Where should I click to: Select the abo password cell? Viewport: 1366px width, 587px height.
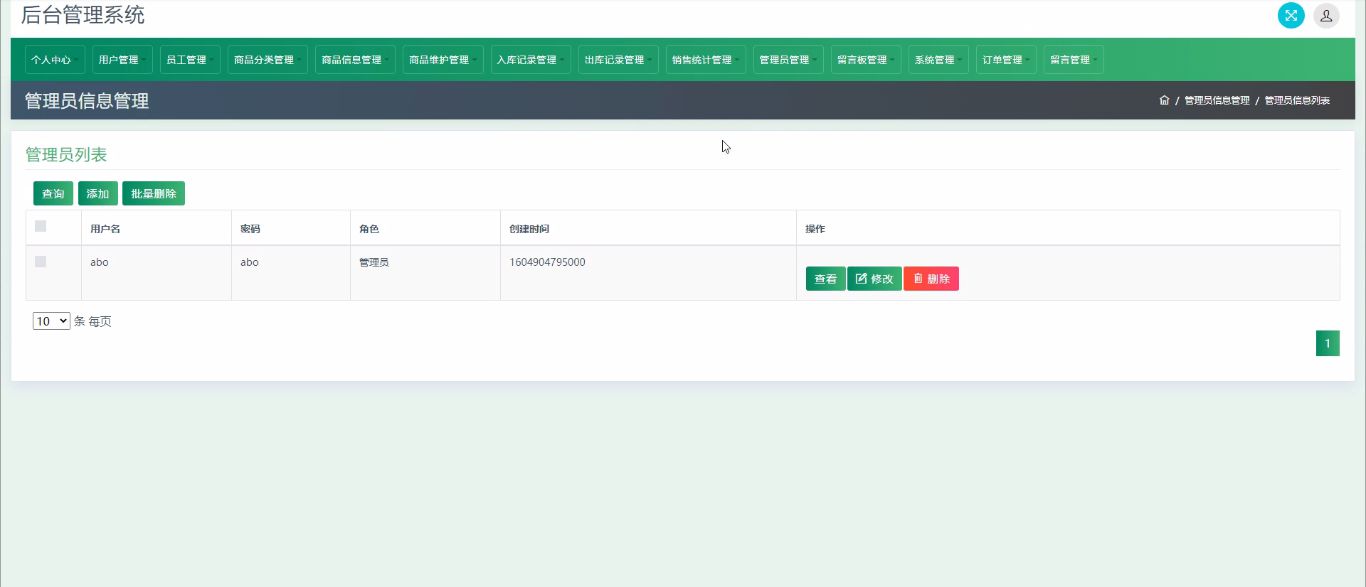coord(290,273)
